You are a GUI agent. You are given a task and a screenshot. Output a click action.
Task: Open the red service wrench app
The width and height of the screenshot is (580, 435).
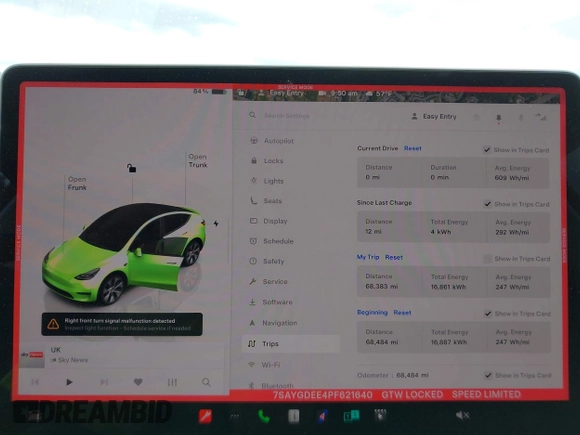[205, 416]
